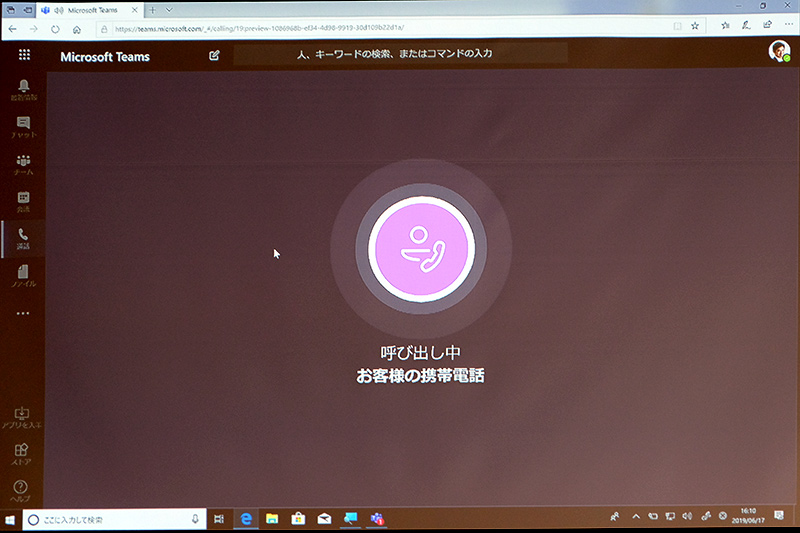Image resolution: width=800 pixels, height=533 pixels.
Task: Go to Edge home page
Action: tap(77, 29)
